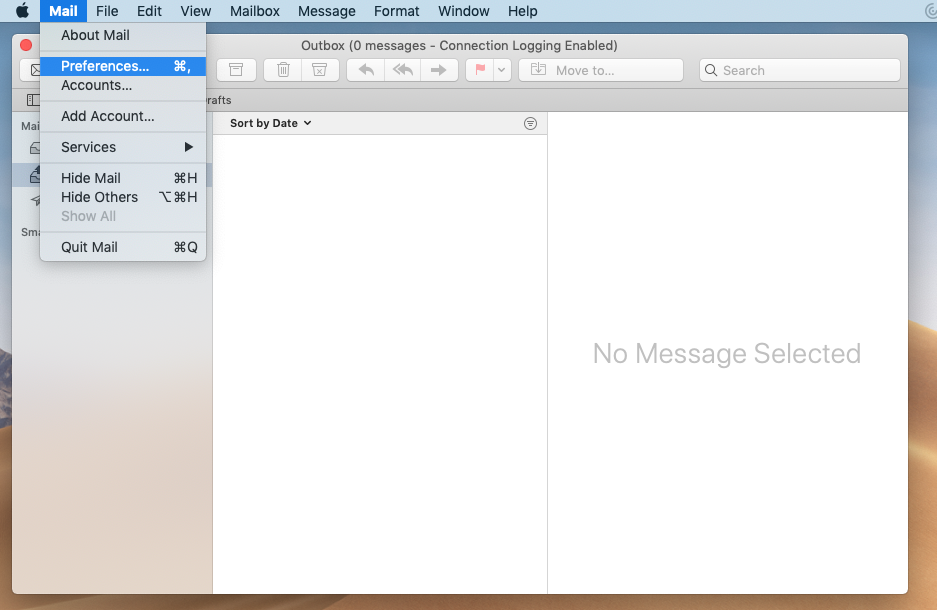Open the Edit menu
Viewport: 937px width, 610px height.
149,11
